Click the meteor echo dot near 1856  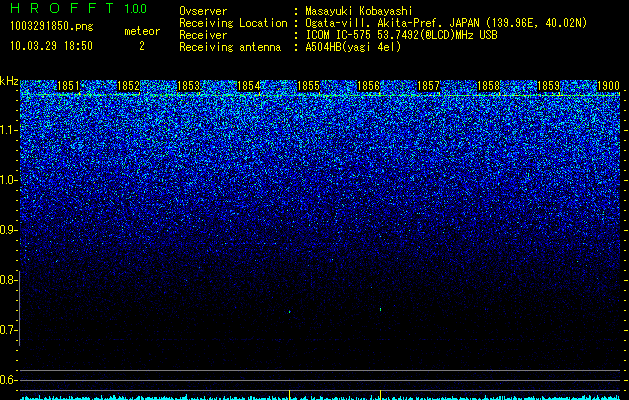(x=380, y=309)
